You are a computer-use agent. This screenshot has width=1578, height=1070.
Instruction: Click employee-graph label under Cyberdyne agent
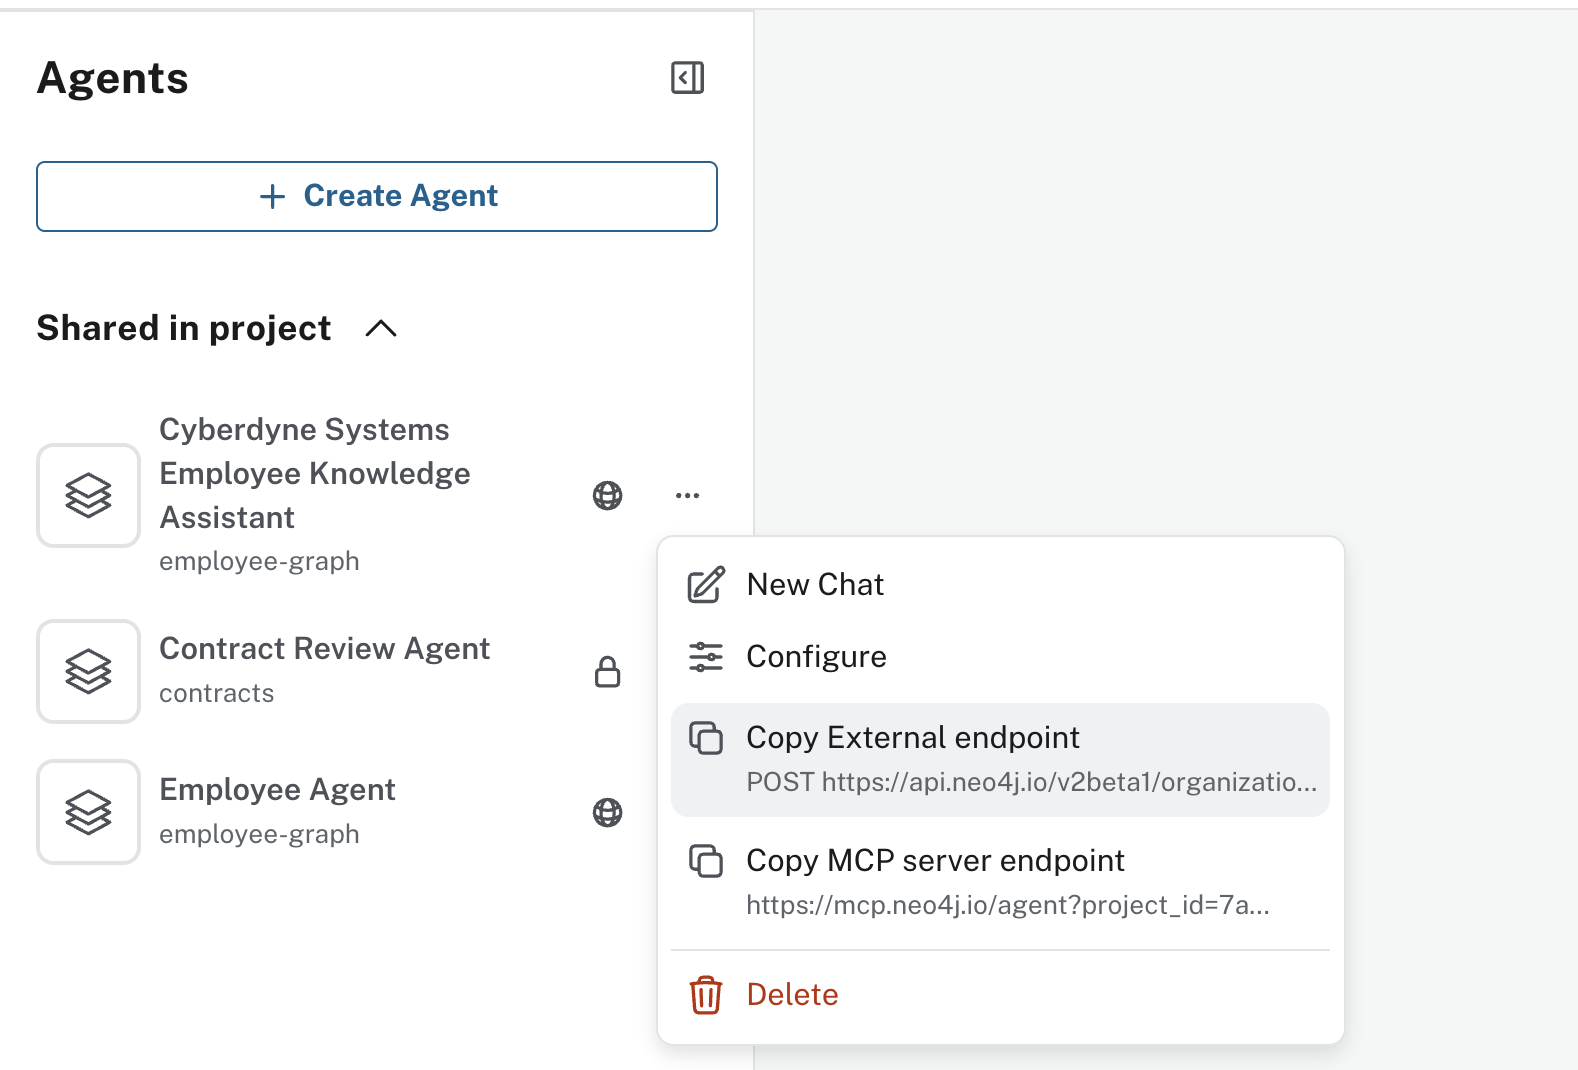coord(259,562)
